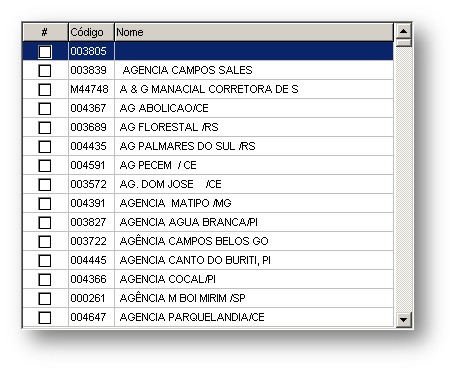Select checkbox for A & G MANACIAL CORRETORA
The height and width of the screenshot is (372, 456).
[45, 90]
